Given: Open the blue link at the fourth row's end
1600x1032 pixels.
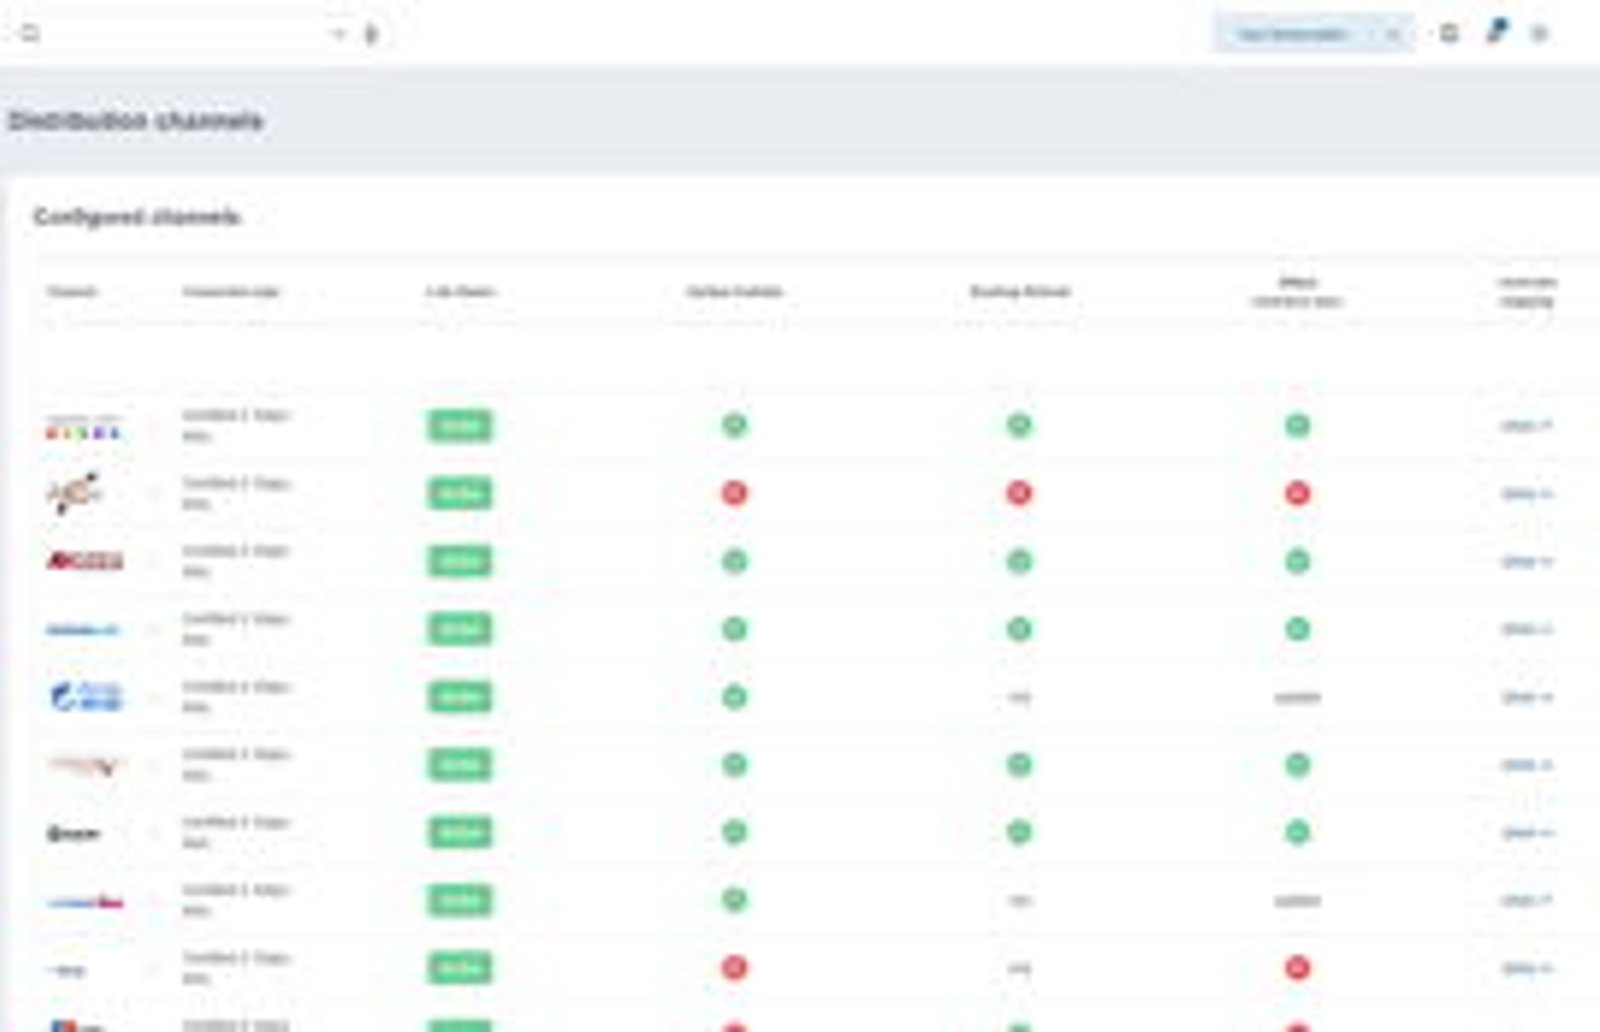Looking at the screenshot, I should pos(1526,630).
